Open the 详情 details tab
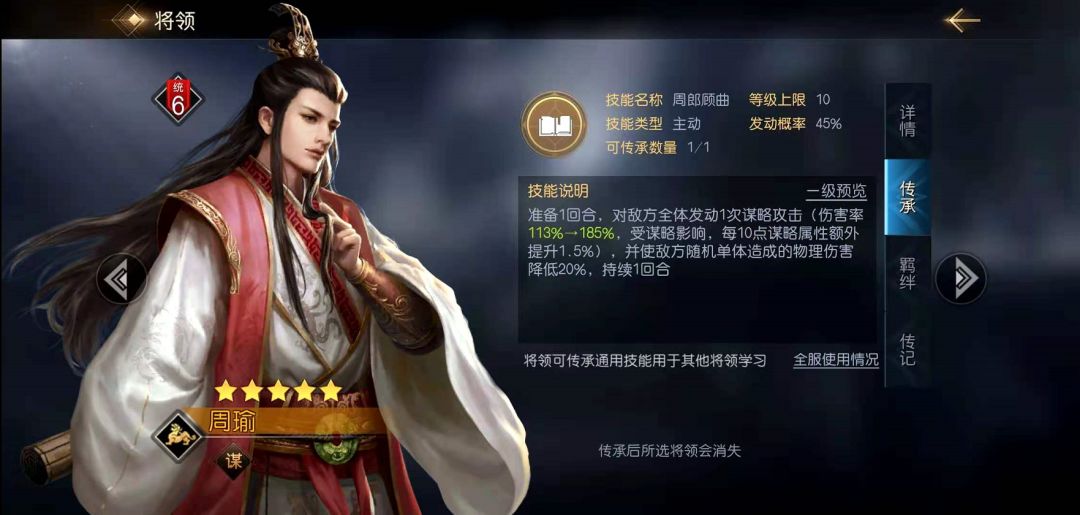The height and width of the screenshot is (515, 1080). tap(908, 121)
